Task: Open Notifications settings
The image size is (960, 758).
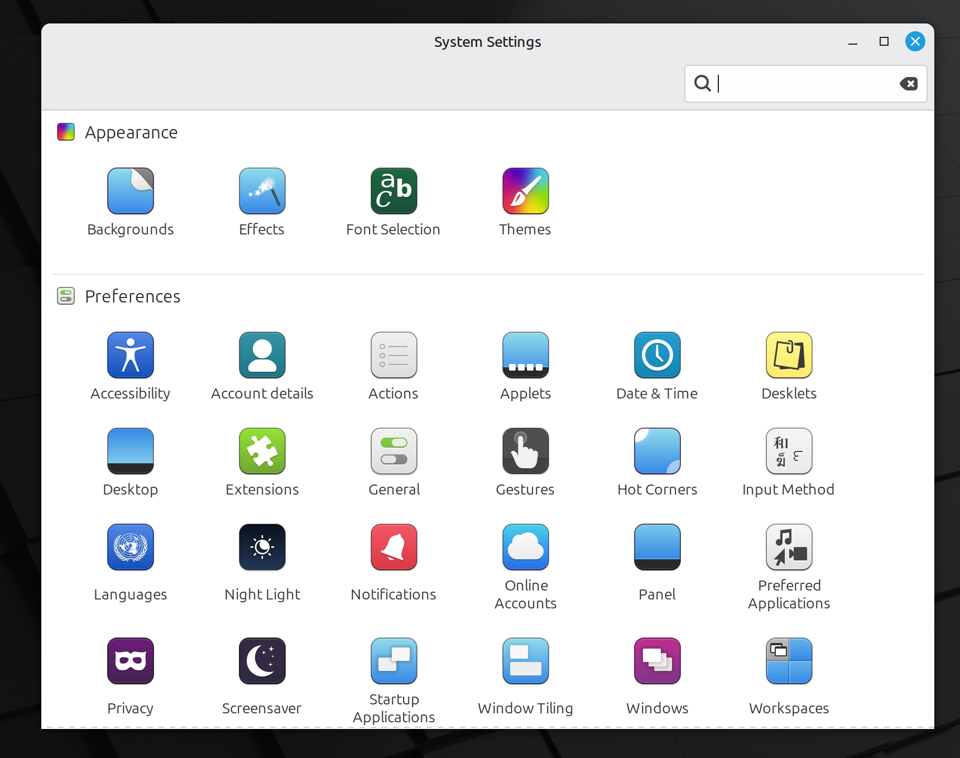Action: click(x=393, y=547)
